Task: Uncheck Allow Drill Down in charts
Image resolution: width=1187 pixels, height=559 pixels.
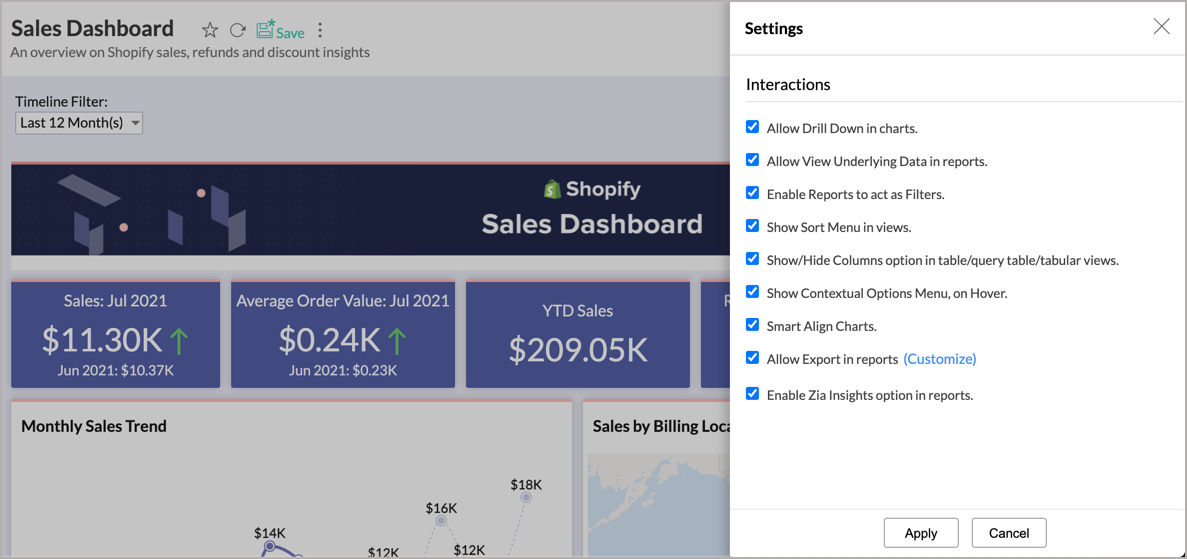Action: coord(752,127)
